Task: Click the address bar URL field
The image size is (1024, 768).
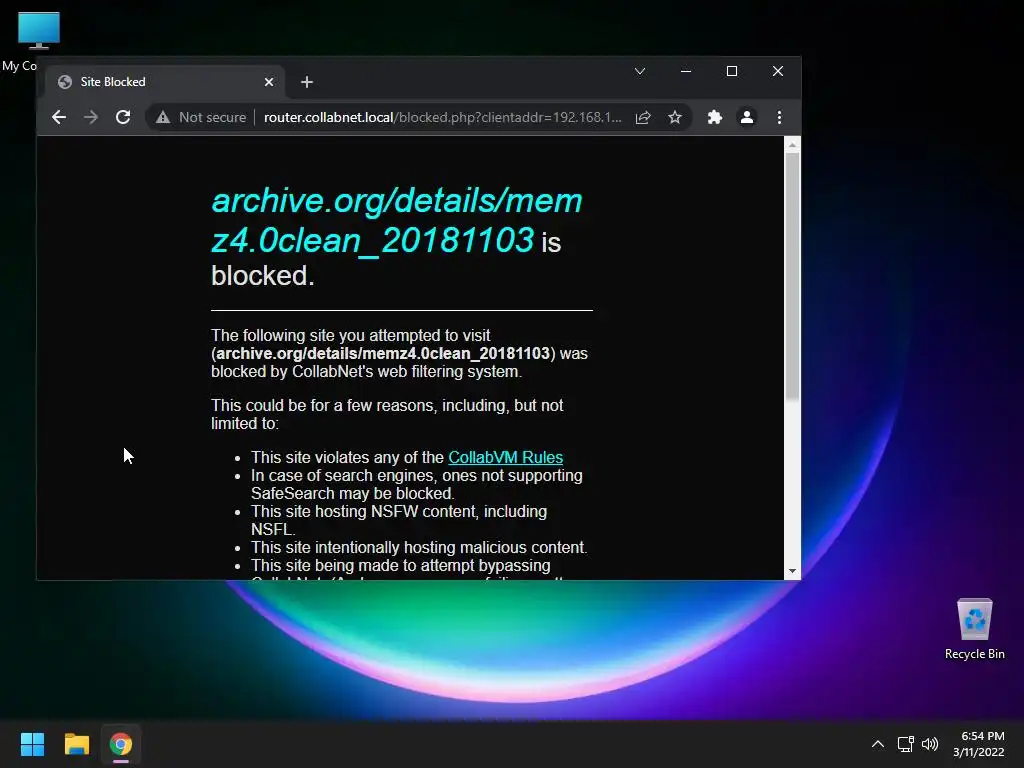Action: [442, 118]
